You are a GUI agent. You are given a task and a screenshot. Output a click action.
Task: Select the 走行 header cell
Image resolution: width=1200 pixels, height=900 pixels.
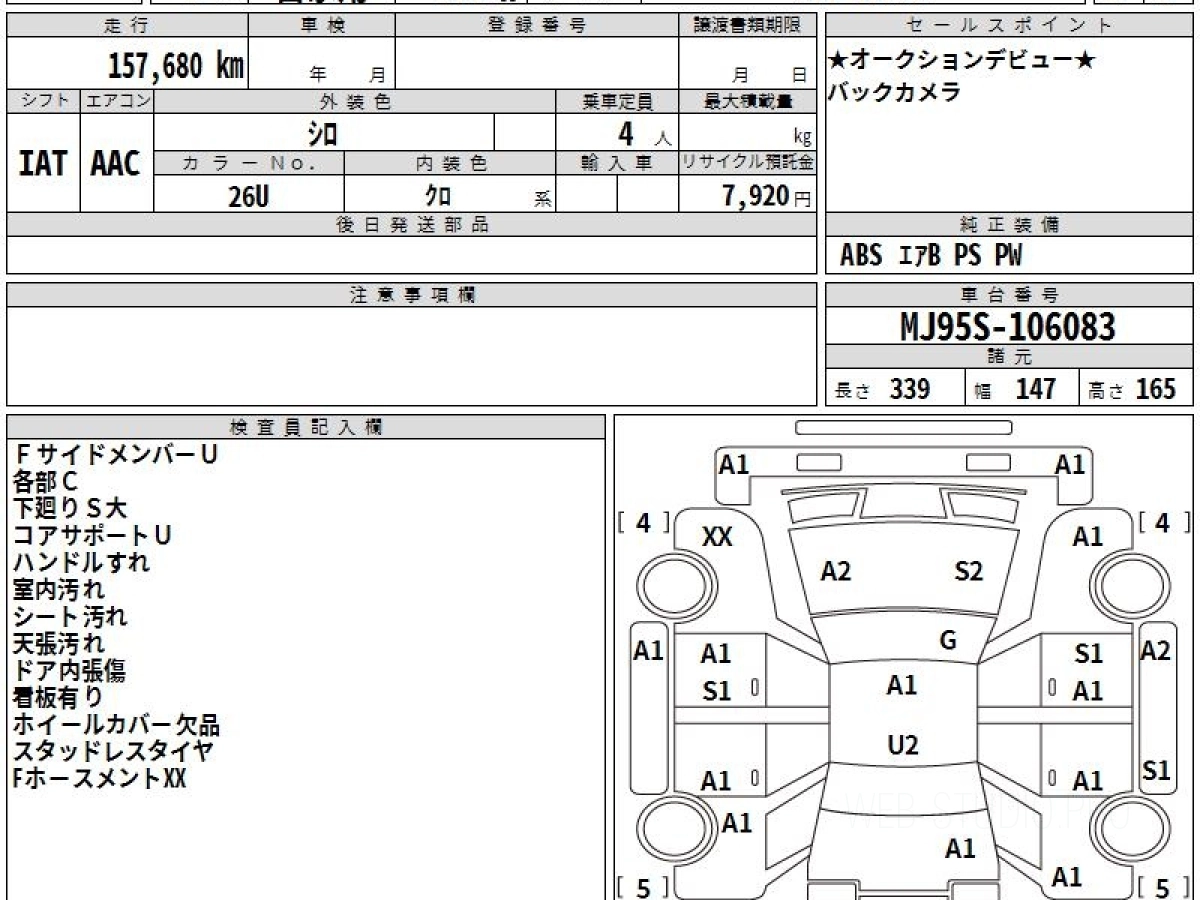click(126, 26)
